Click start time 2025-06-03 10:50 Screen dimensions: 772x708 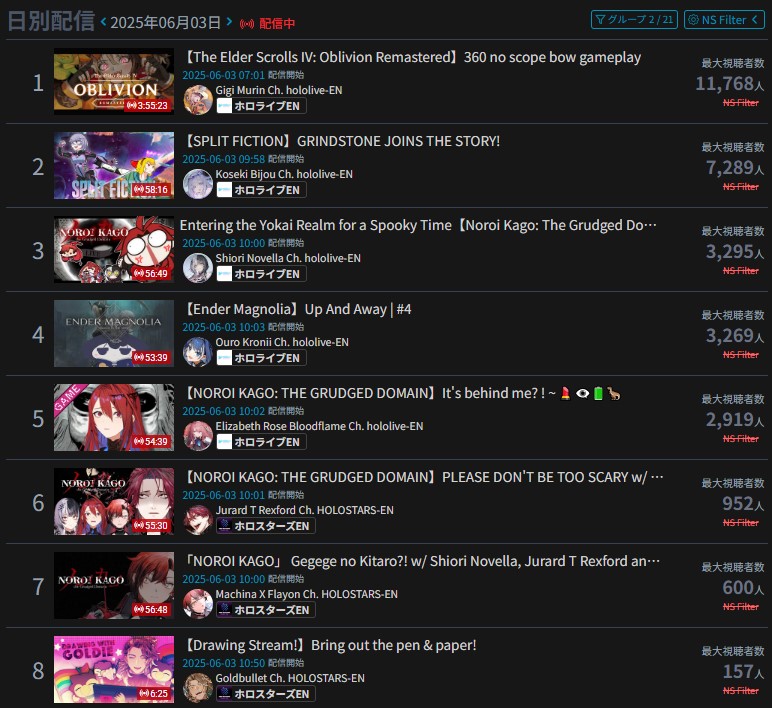(224, 663)
